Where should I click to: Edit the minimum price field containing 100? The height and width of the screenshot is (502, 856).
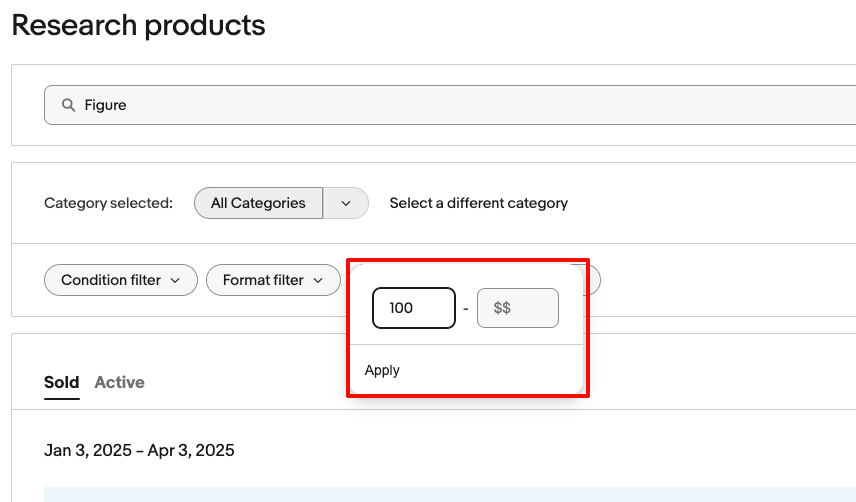click(414, 308)
